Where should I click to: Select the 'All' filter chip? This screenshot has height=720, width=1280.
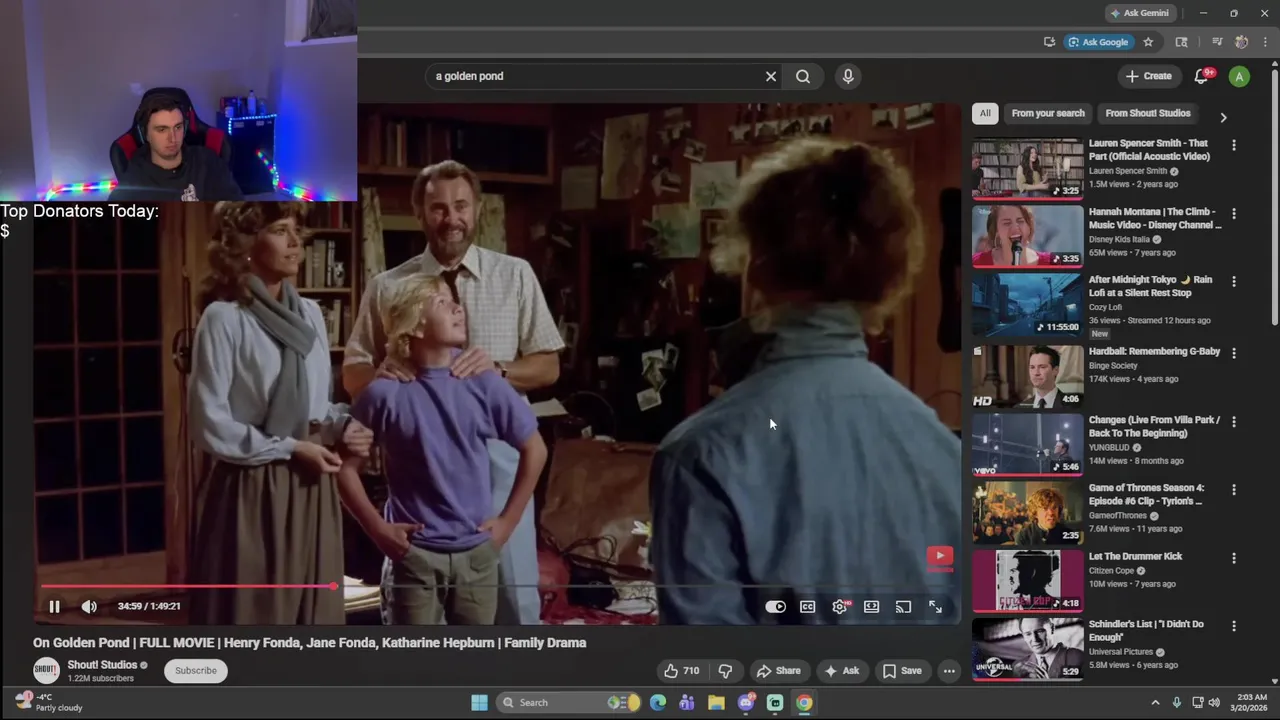[985, 113]
